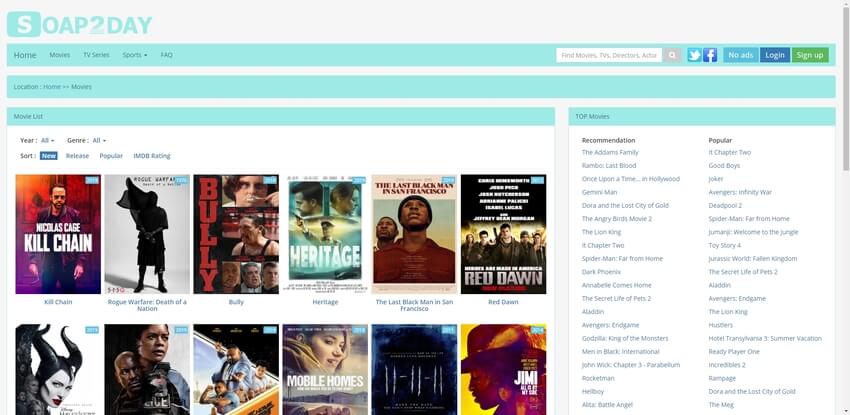
Task: Open Joker popular link
Action: click(716, 179)
